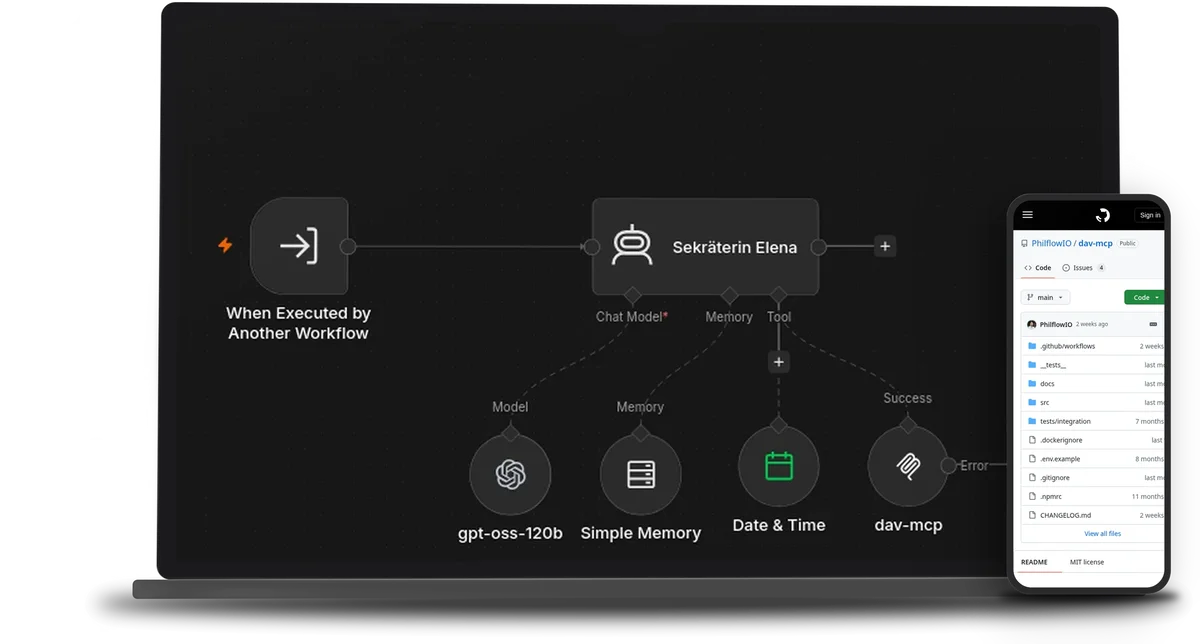Open the .dockerignore file
This screenshot has width=1200, height=644.
pyautogui.click(x=1061, y=440)
